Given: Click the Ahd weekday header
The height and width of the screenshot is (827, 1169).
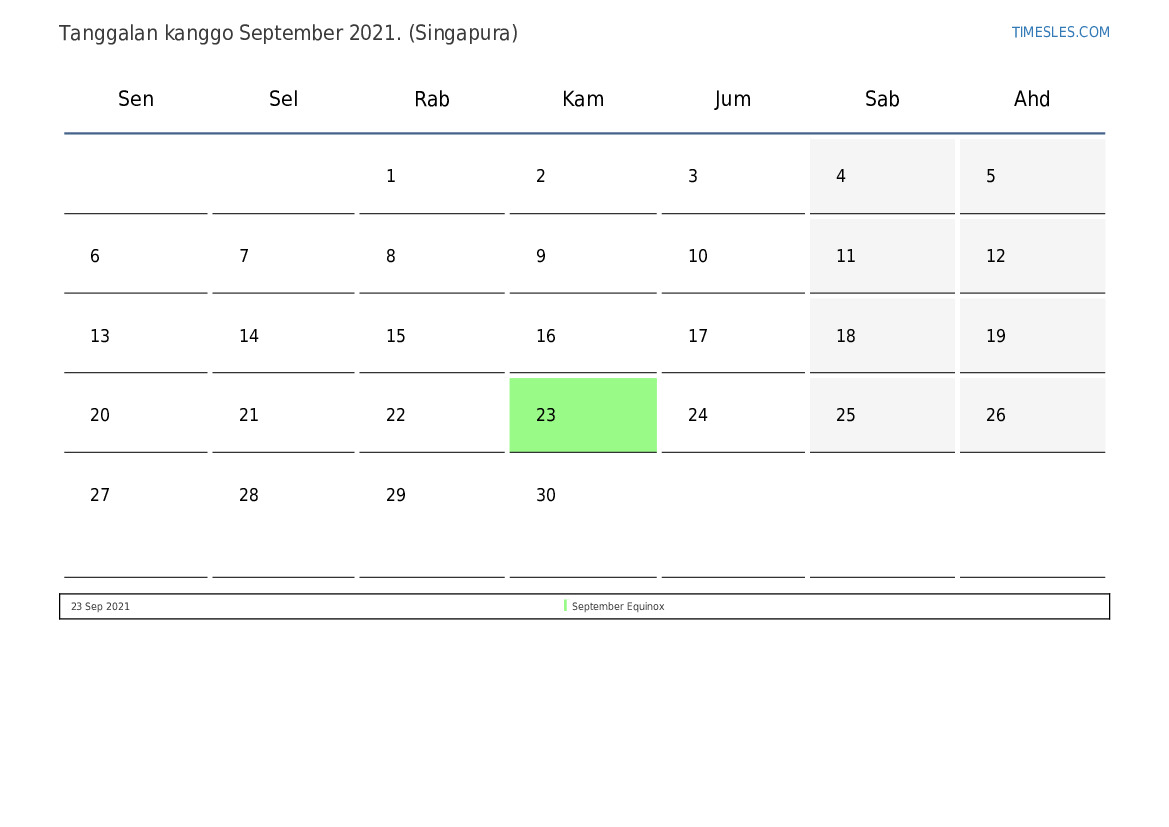Looking at the screenshot, I should click(1032, 99).
